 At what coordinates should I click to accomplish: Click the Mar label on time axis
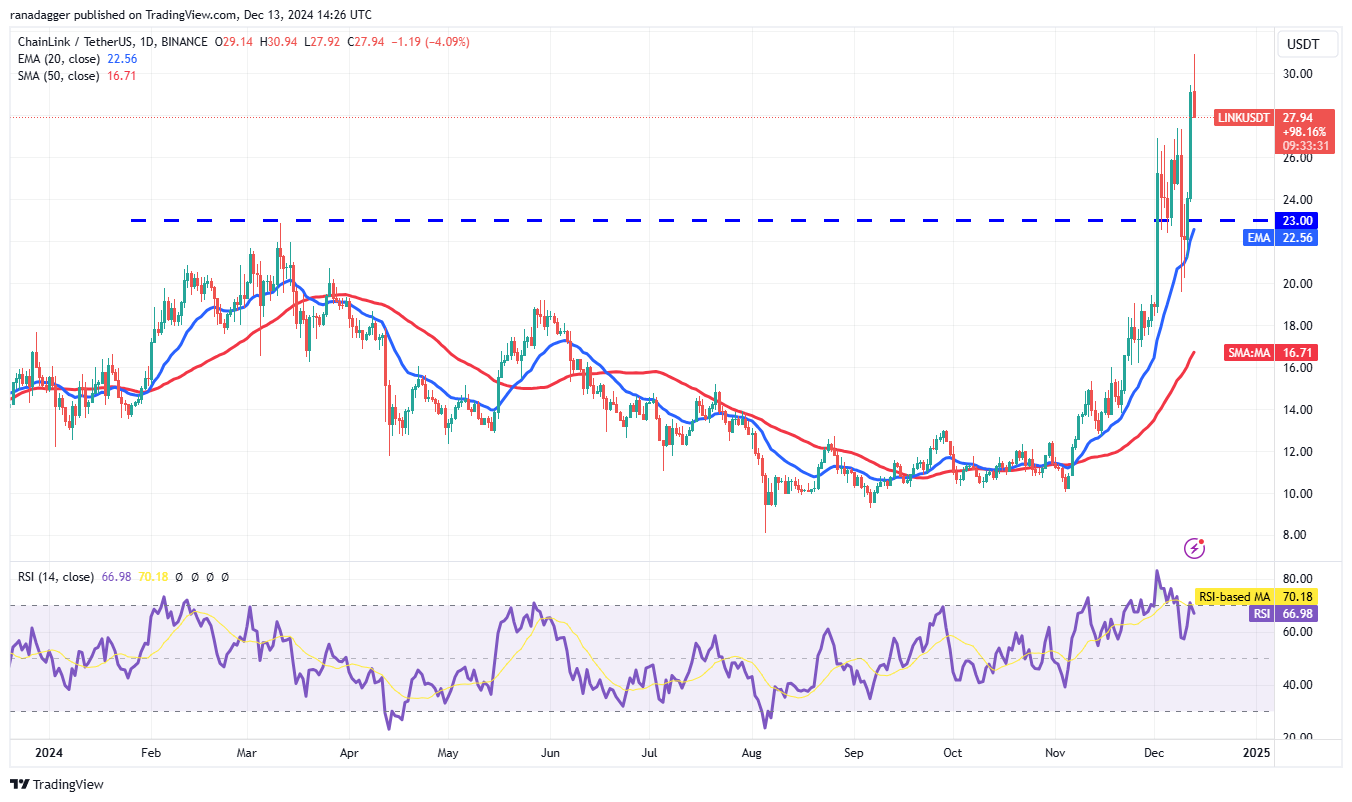[247, 752]
